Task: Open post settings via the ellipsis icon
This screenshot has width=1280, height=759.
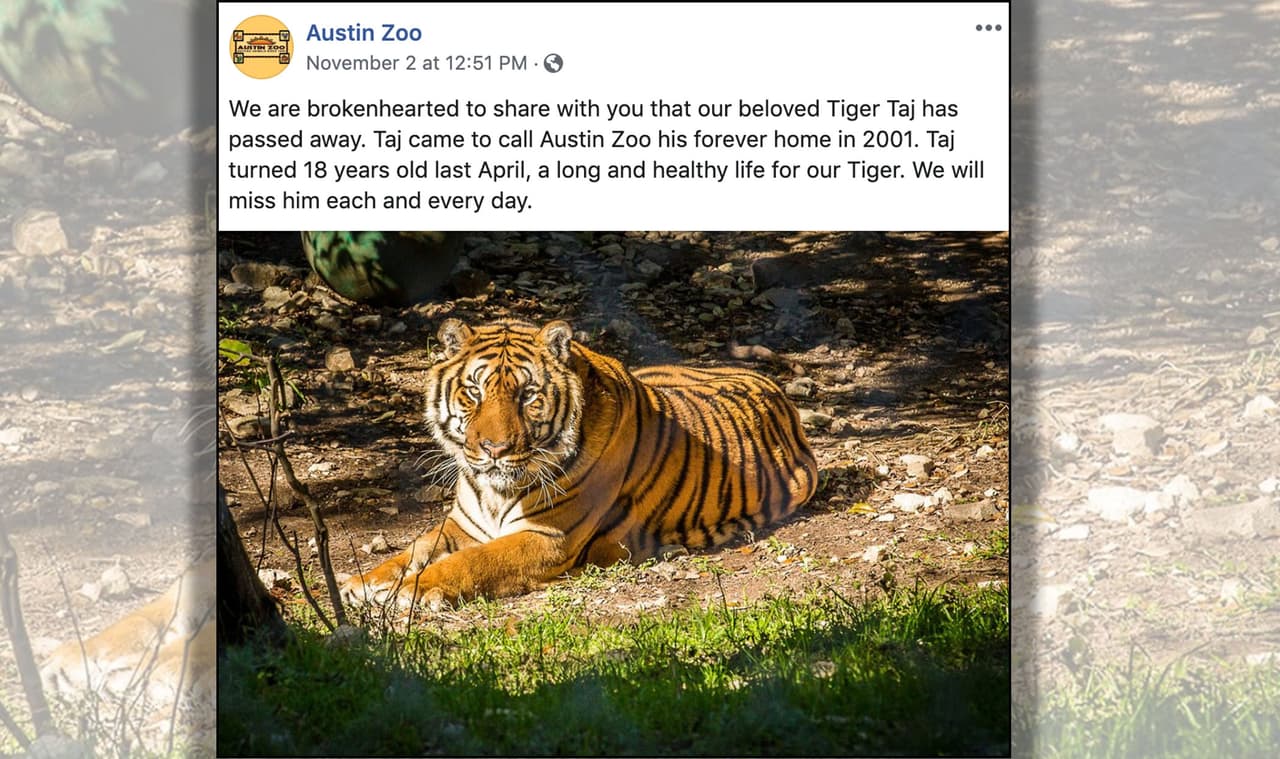Action: click(x=988, y=27)
